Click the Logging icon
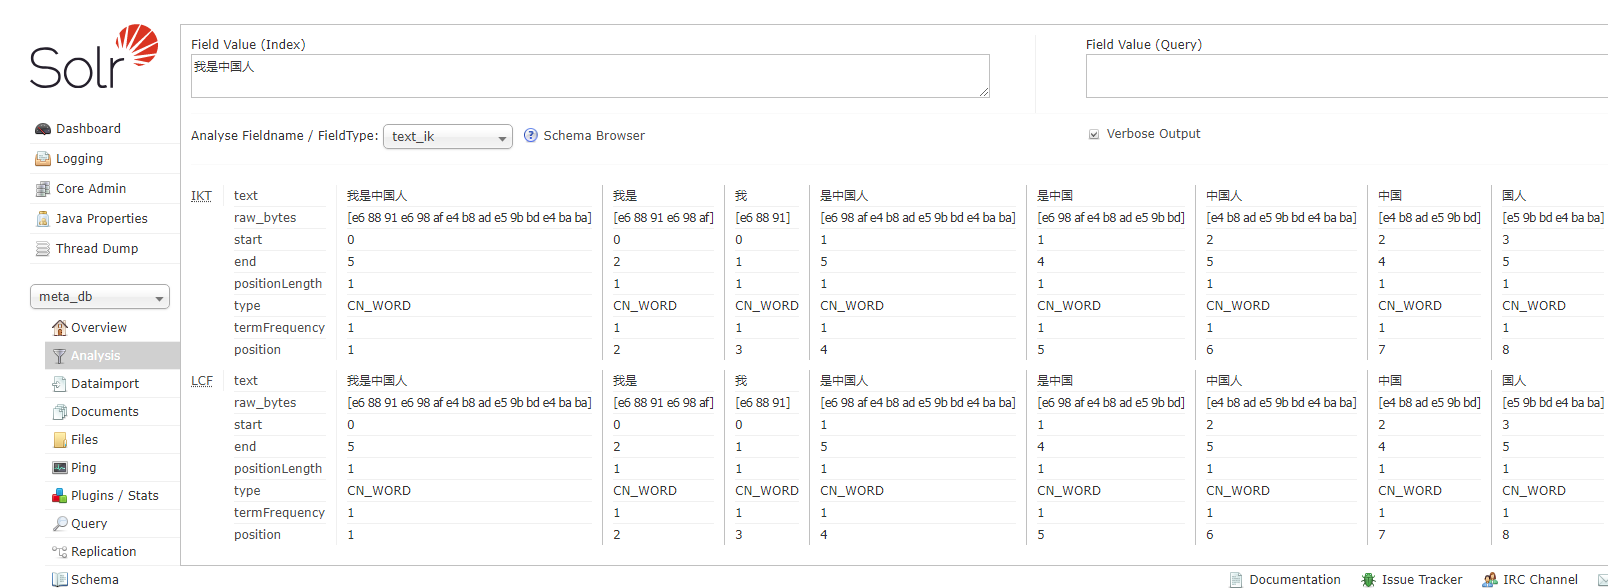 pos(43,159)
